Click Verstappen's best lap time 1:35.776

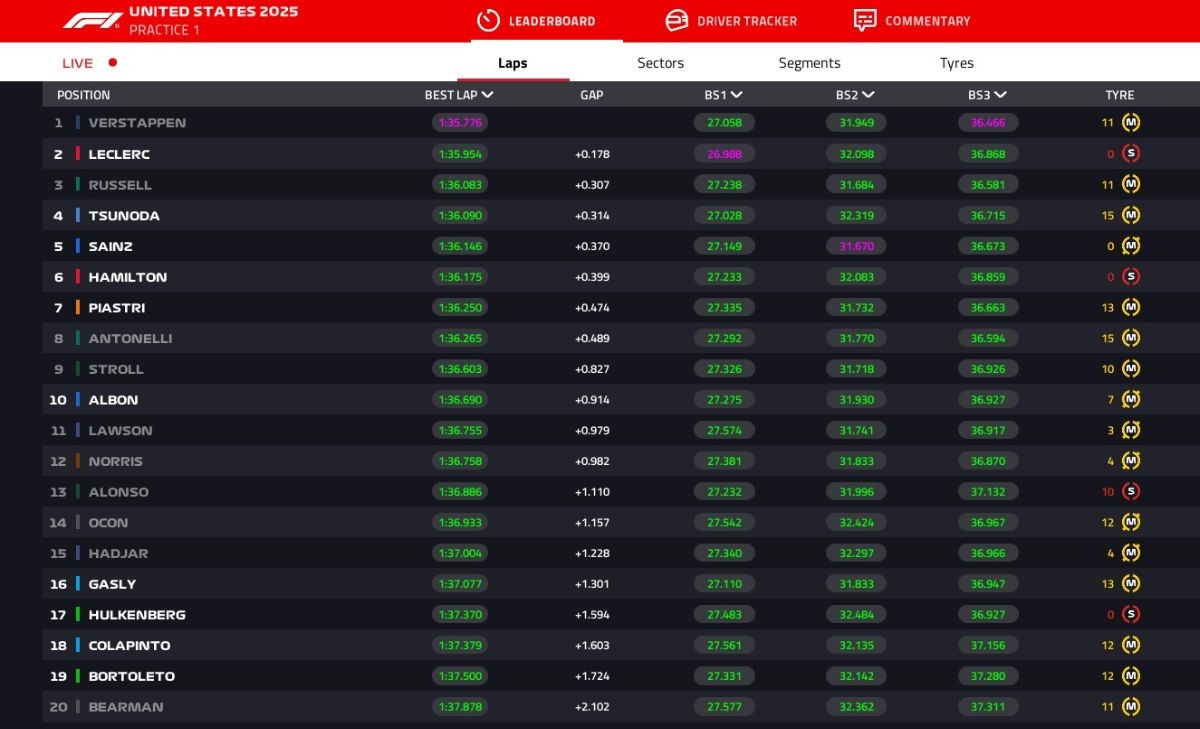(x=459, y=123)
